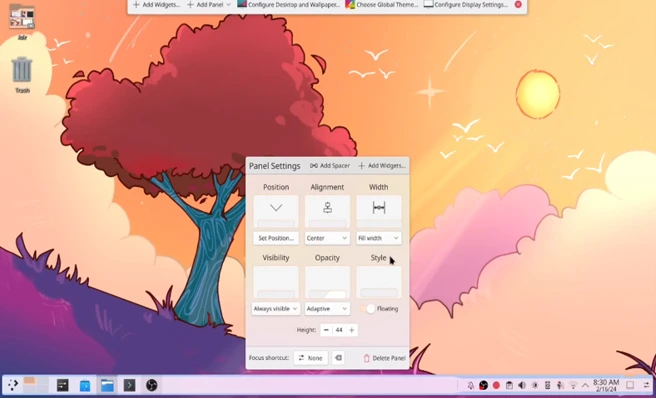Click the Position preview tile with arrow

pos(276,211)
